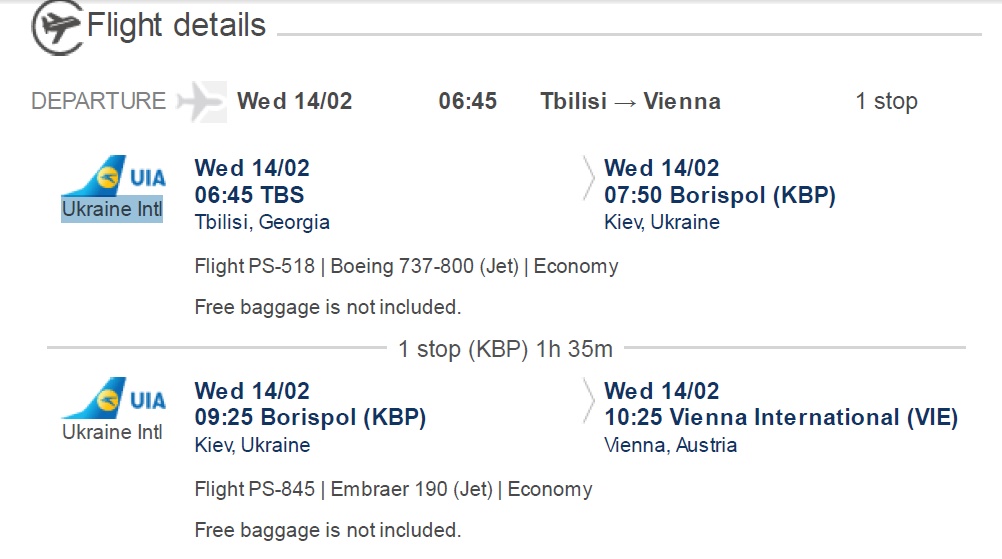This screenshot has width=1002, height=559.
Task: Click the 09:25 Borispol (KBP) departure
Action: click(310, 417)
